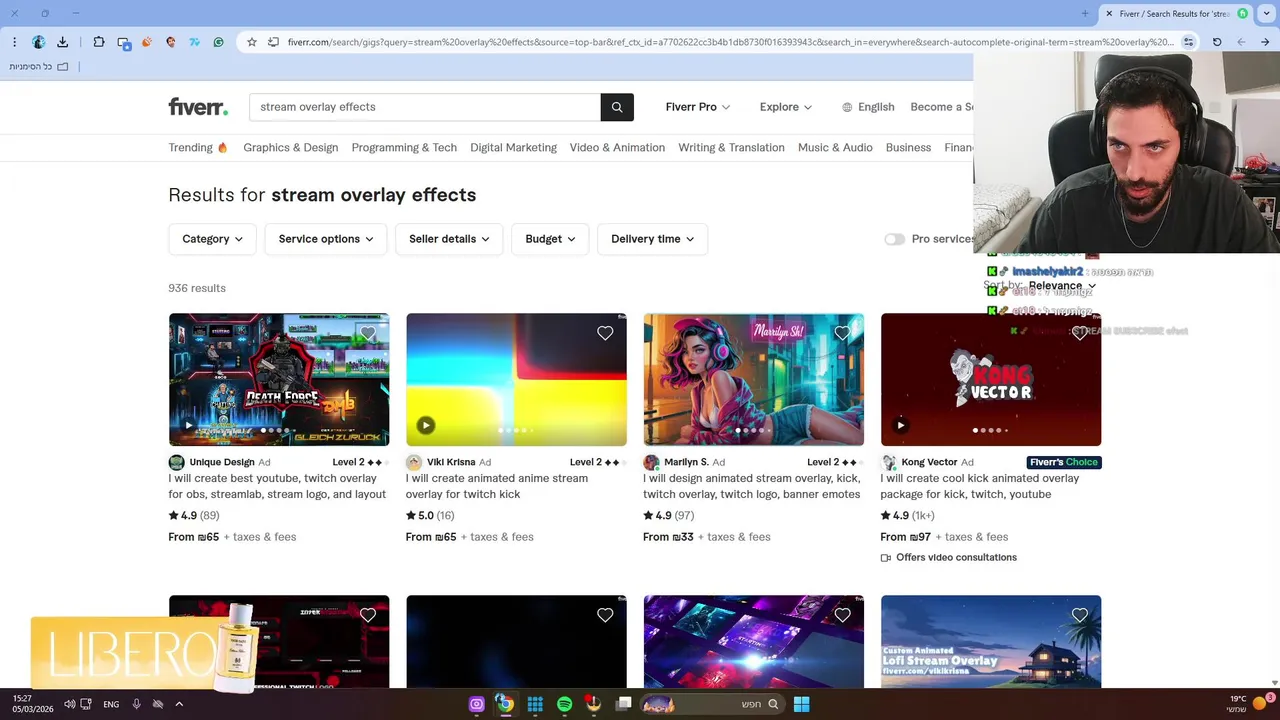
Task: Click the green Grammarly extension icon
Action: coord(218,42)
